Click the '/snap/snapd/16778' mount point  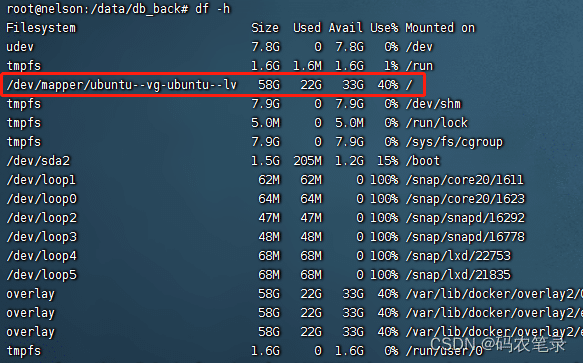pos(465,237)
